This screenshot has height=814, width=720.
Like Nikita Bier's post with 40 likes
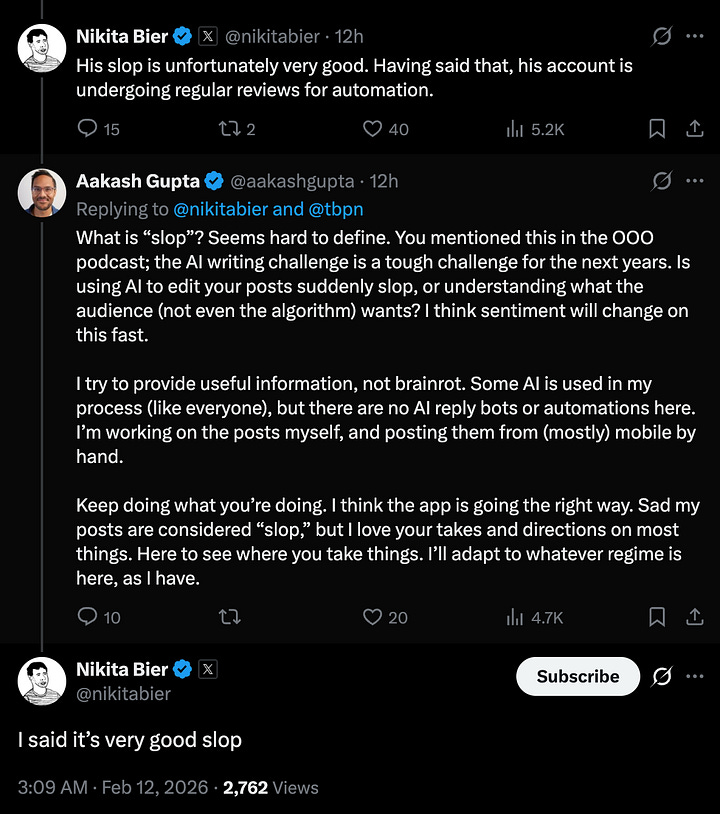pos(373,128)
